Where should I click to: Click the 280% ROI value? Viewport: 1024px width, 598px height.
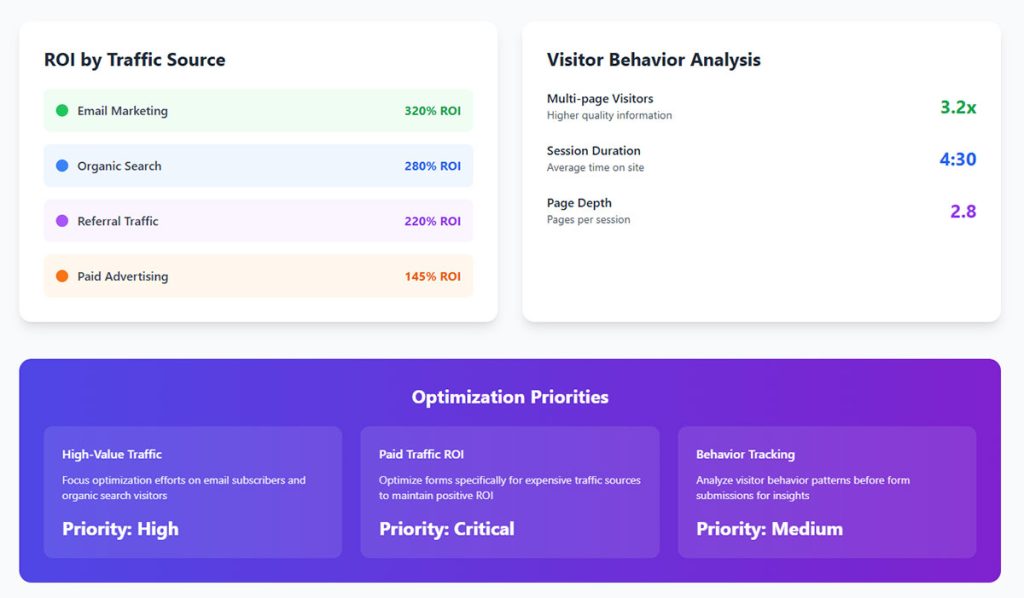(x=432, y=166)
